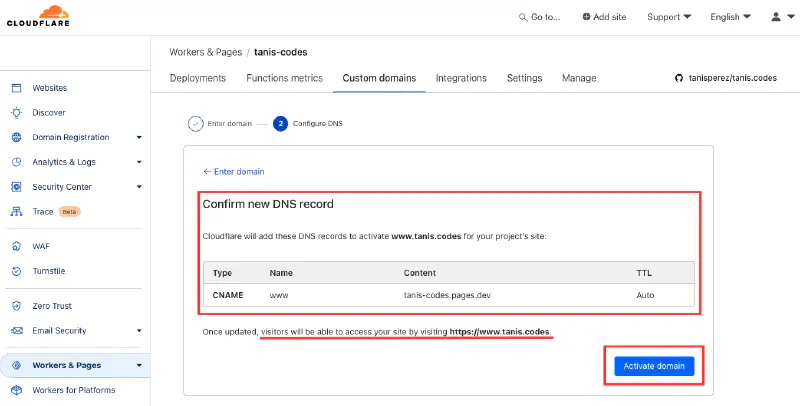Click the step 2 Configure DNS circle

[x=280, y=124]
